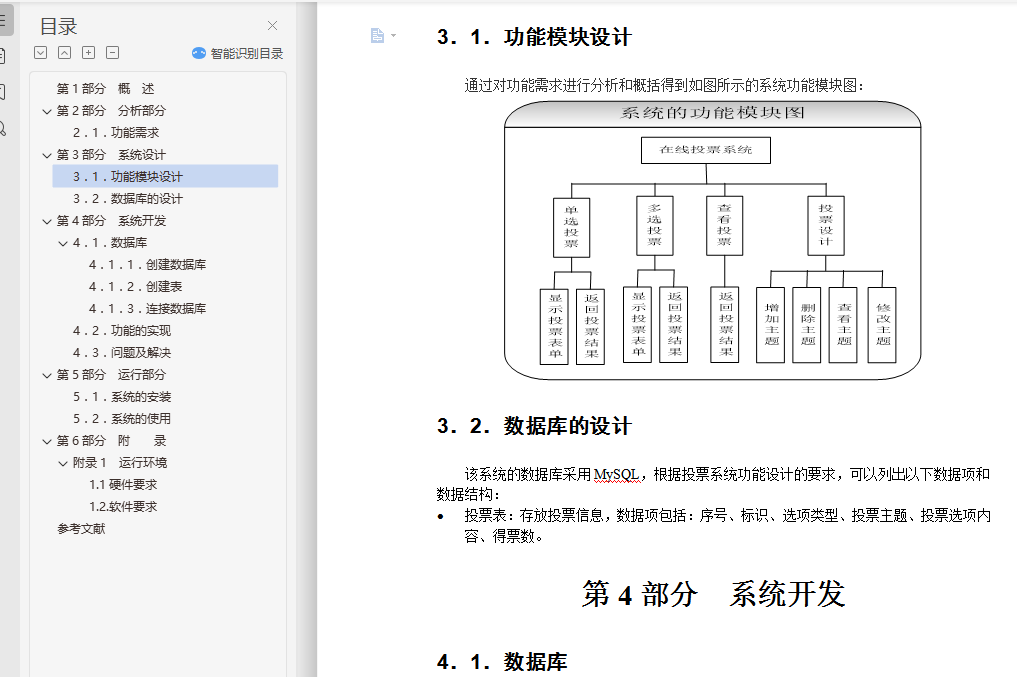Click the blue 智能识别目录 robot icon

pyautogui.click(x=198, y=53)
